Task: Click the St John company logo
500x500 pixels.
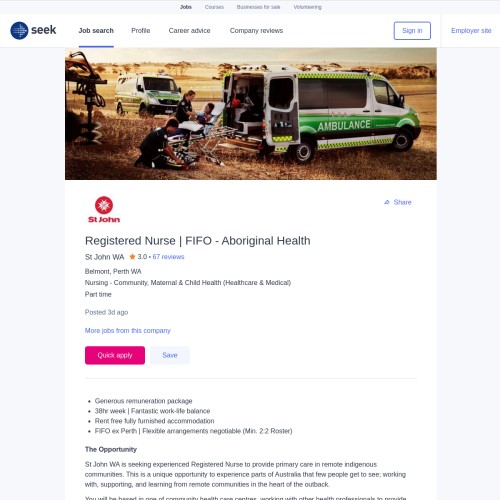Action: tap(104, 209)
